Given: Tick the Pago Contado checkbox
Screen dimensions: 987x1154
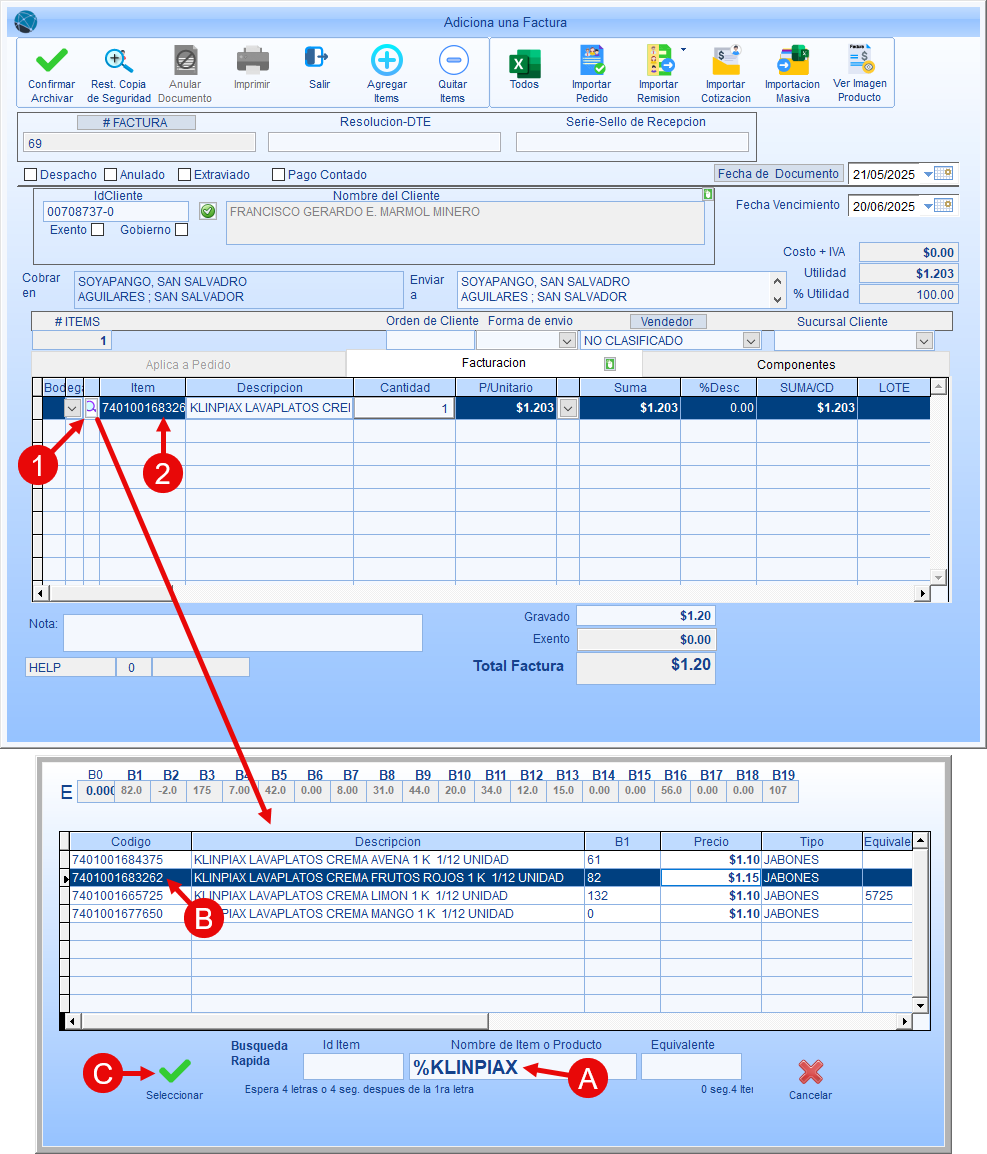Looking at the screenshot, I should 278,174.
